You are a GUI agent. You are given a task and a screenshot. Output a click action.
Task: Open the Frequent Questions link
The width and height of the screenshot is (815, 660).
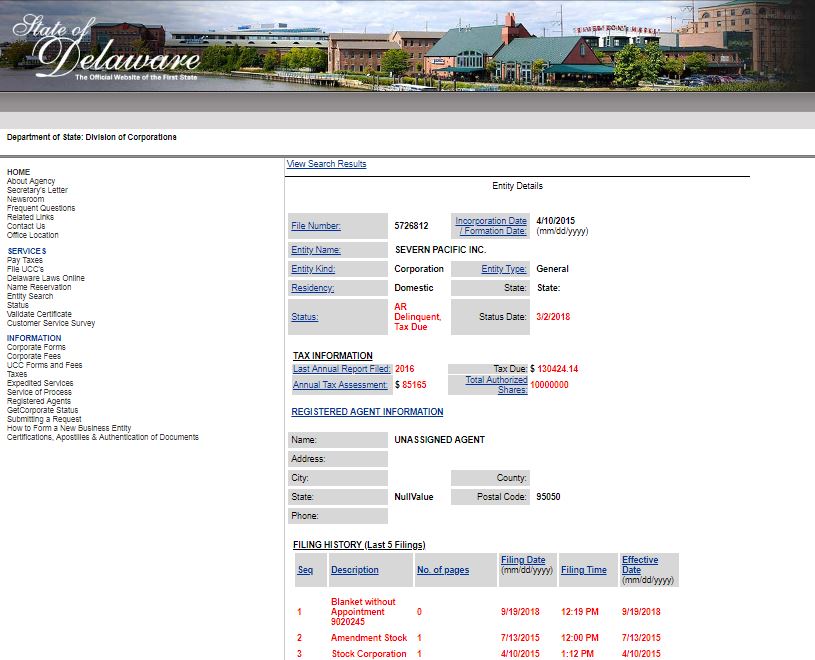click(x=40, y=208)
